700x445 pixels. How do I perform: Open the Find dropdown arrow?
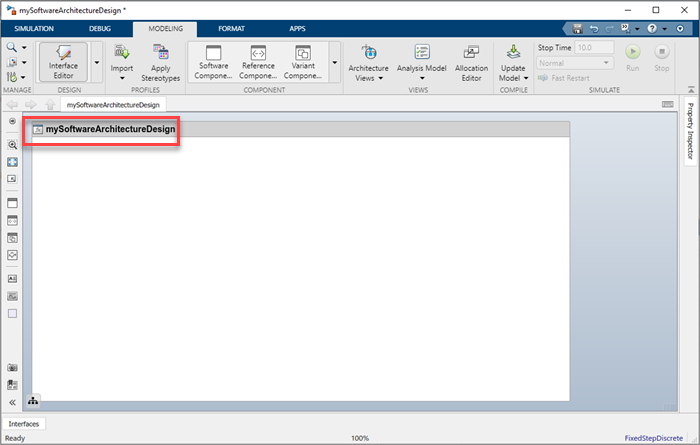point(24,47)
